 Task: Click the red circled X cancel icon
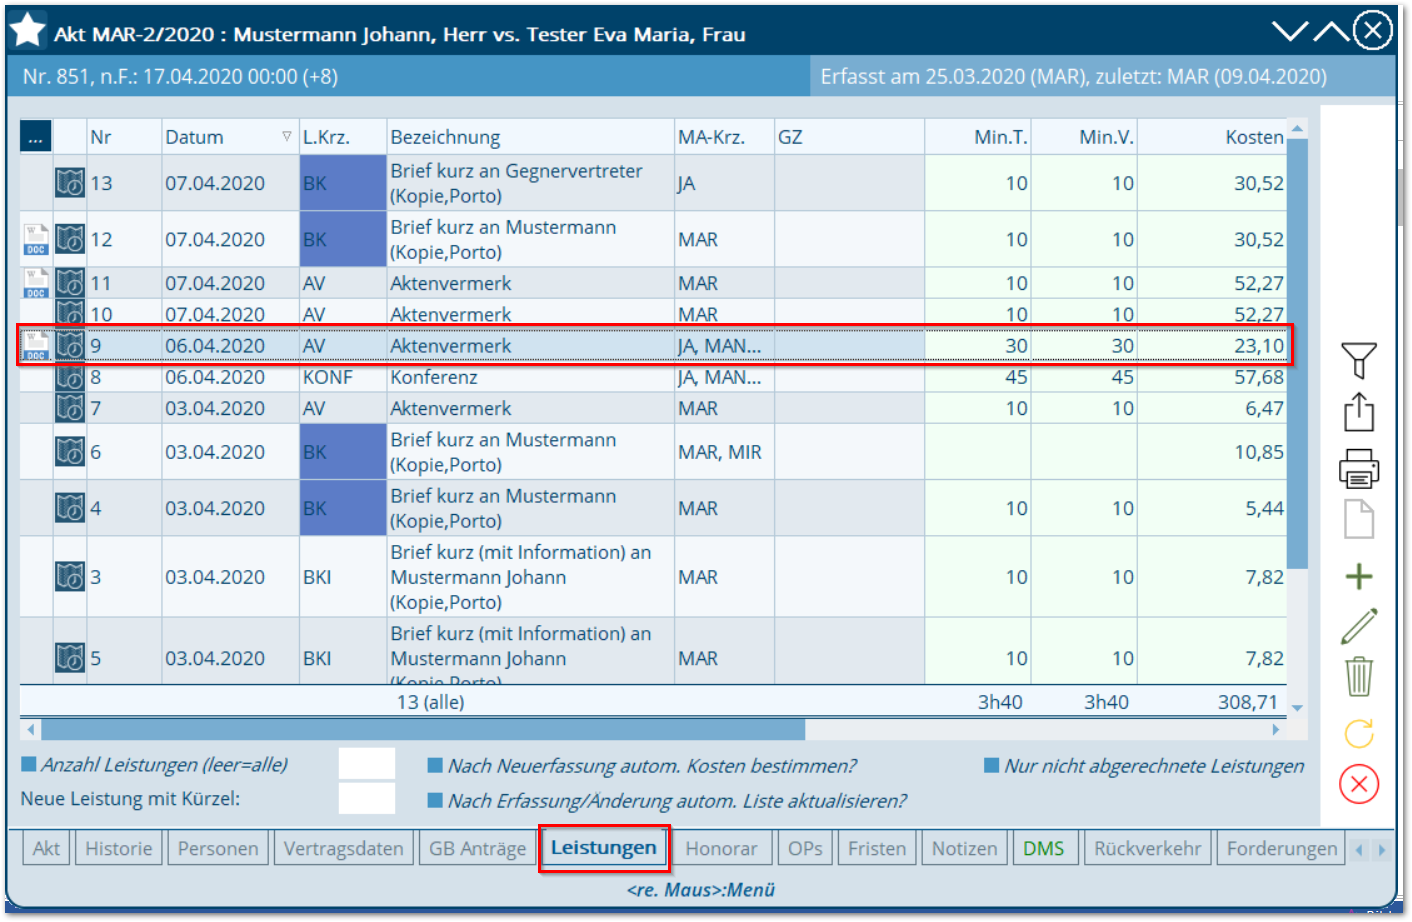[1358, 784]
